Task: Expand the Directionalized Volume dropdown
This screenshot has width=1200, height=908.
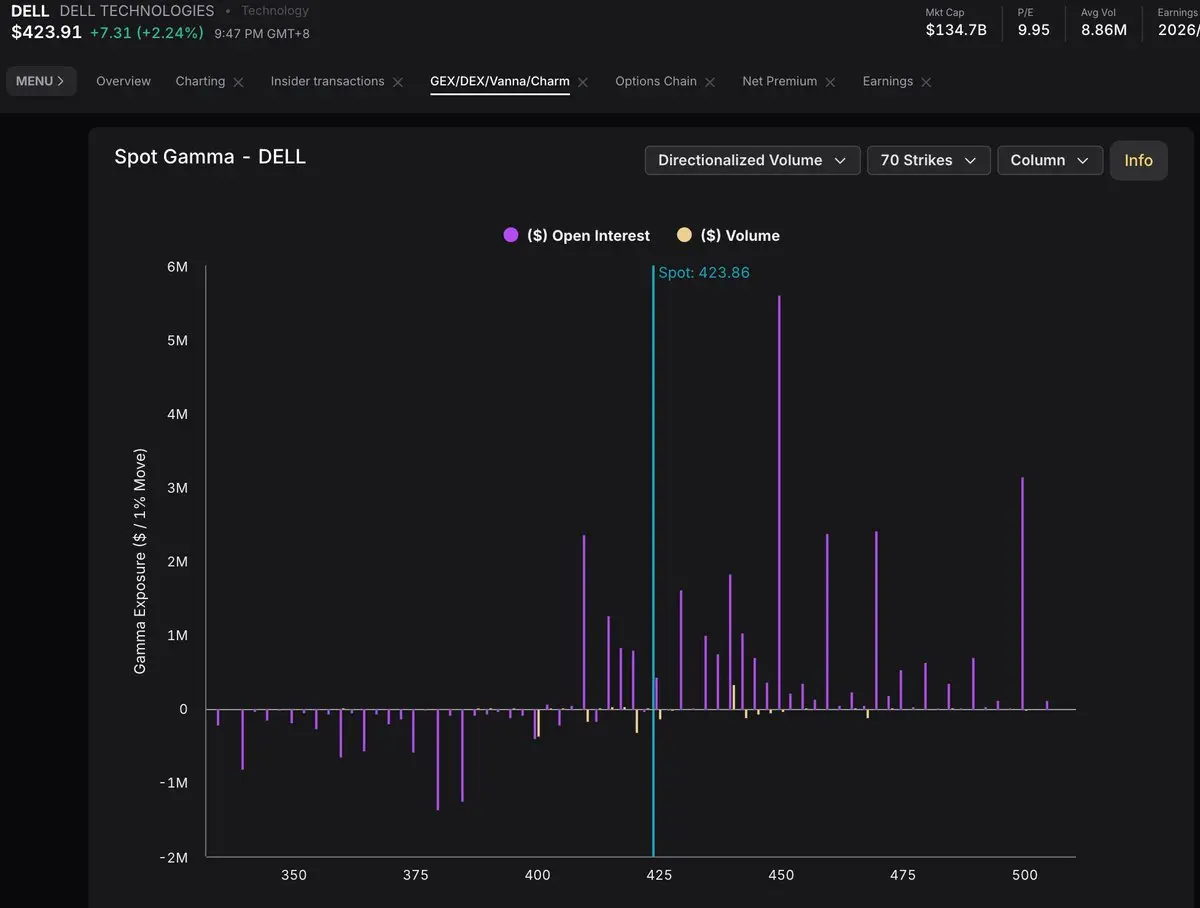Action: tap(753, 160)
